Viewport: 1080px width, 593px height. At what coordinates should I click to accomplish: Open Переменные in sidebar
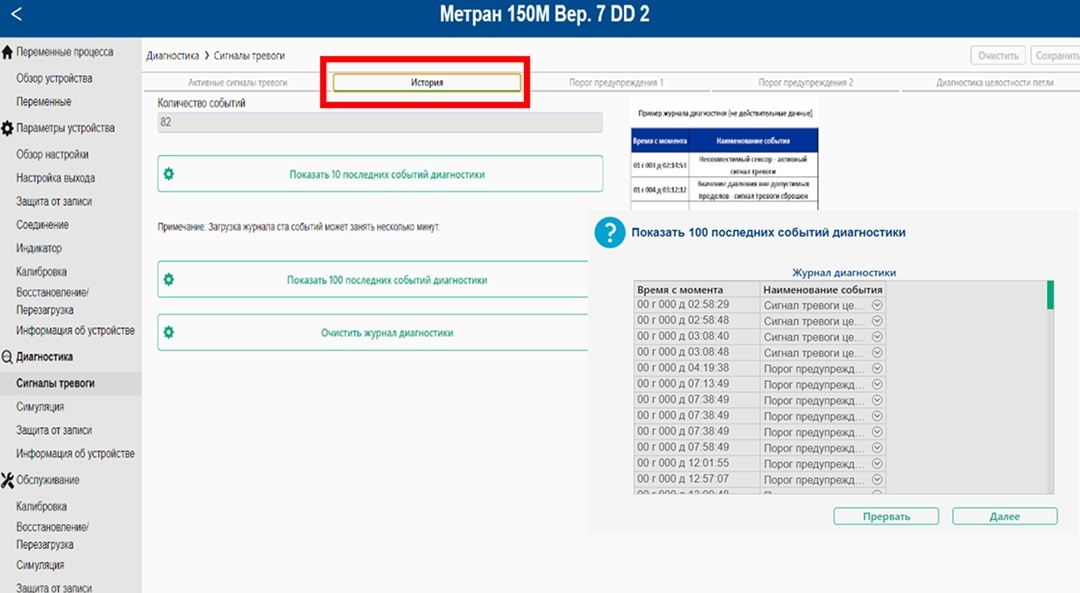[x=43, y=102]
